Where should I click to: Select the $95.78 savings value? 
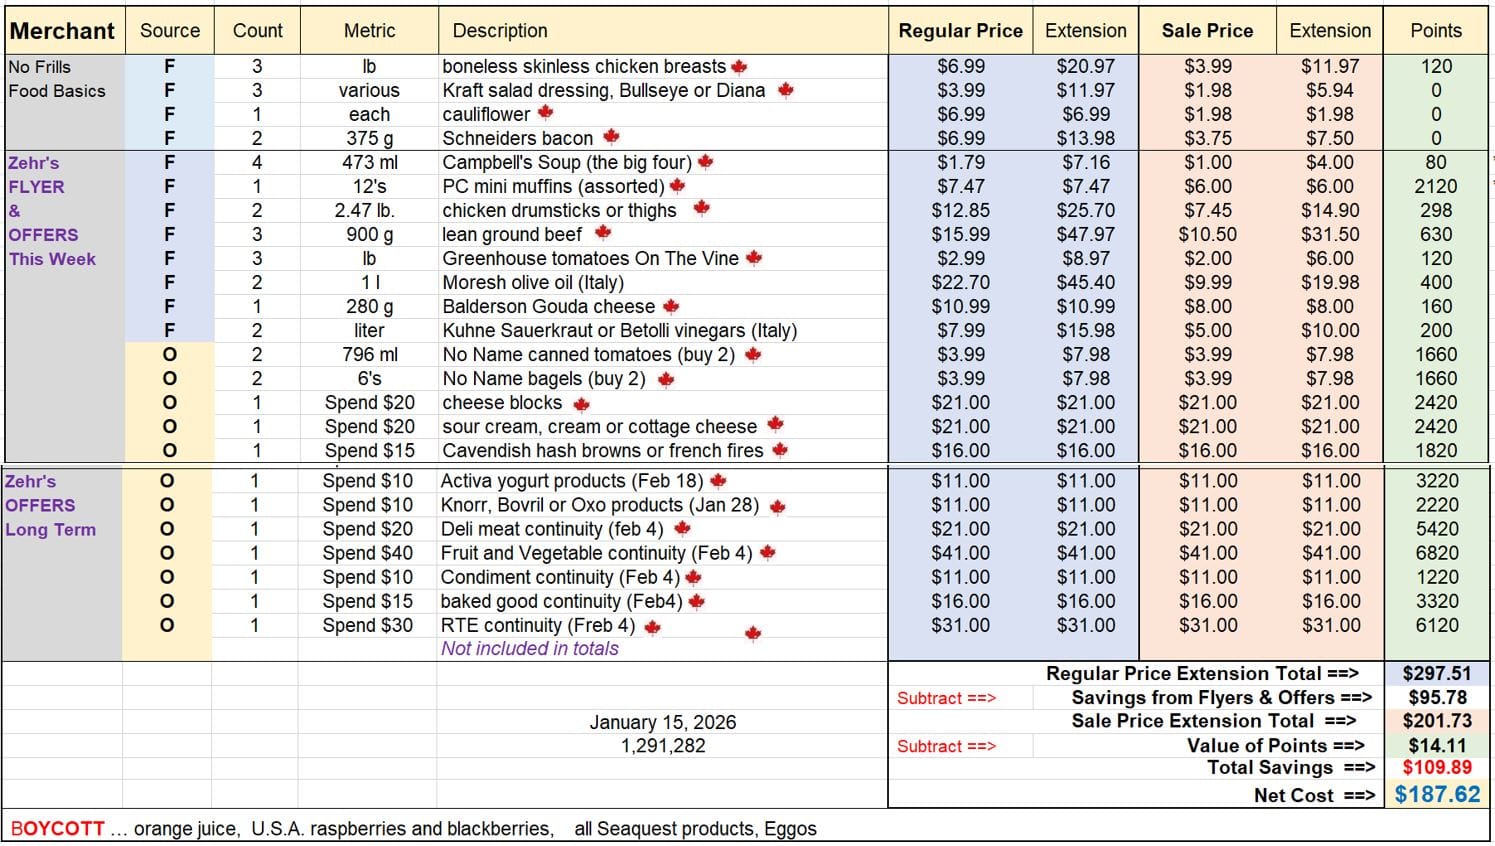[1437, 698]
